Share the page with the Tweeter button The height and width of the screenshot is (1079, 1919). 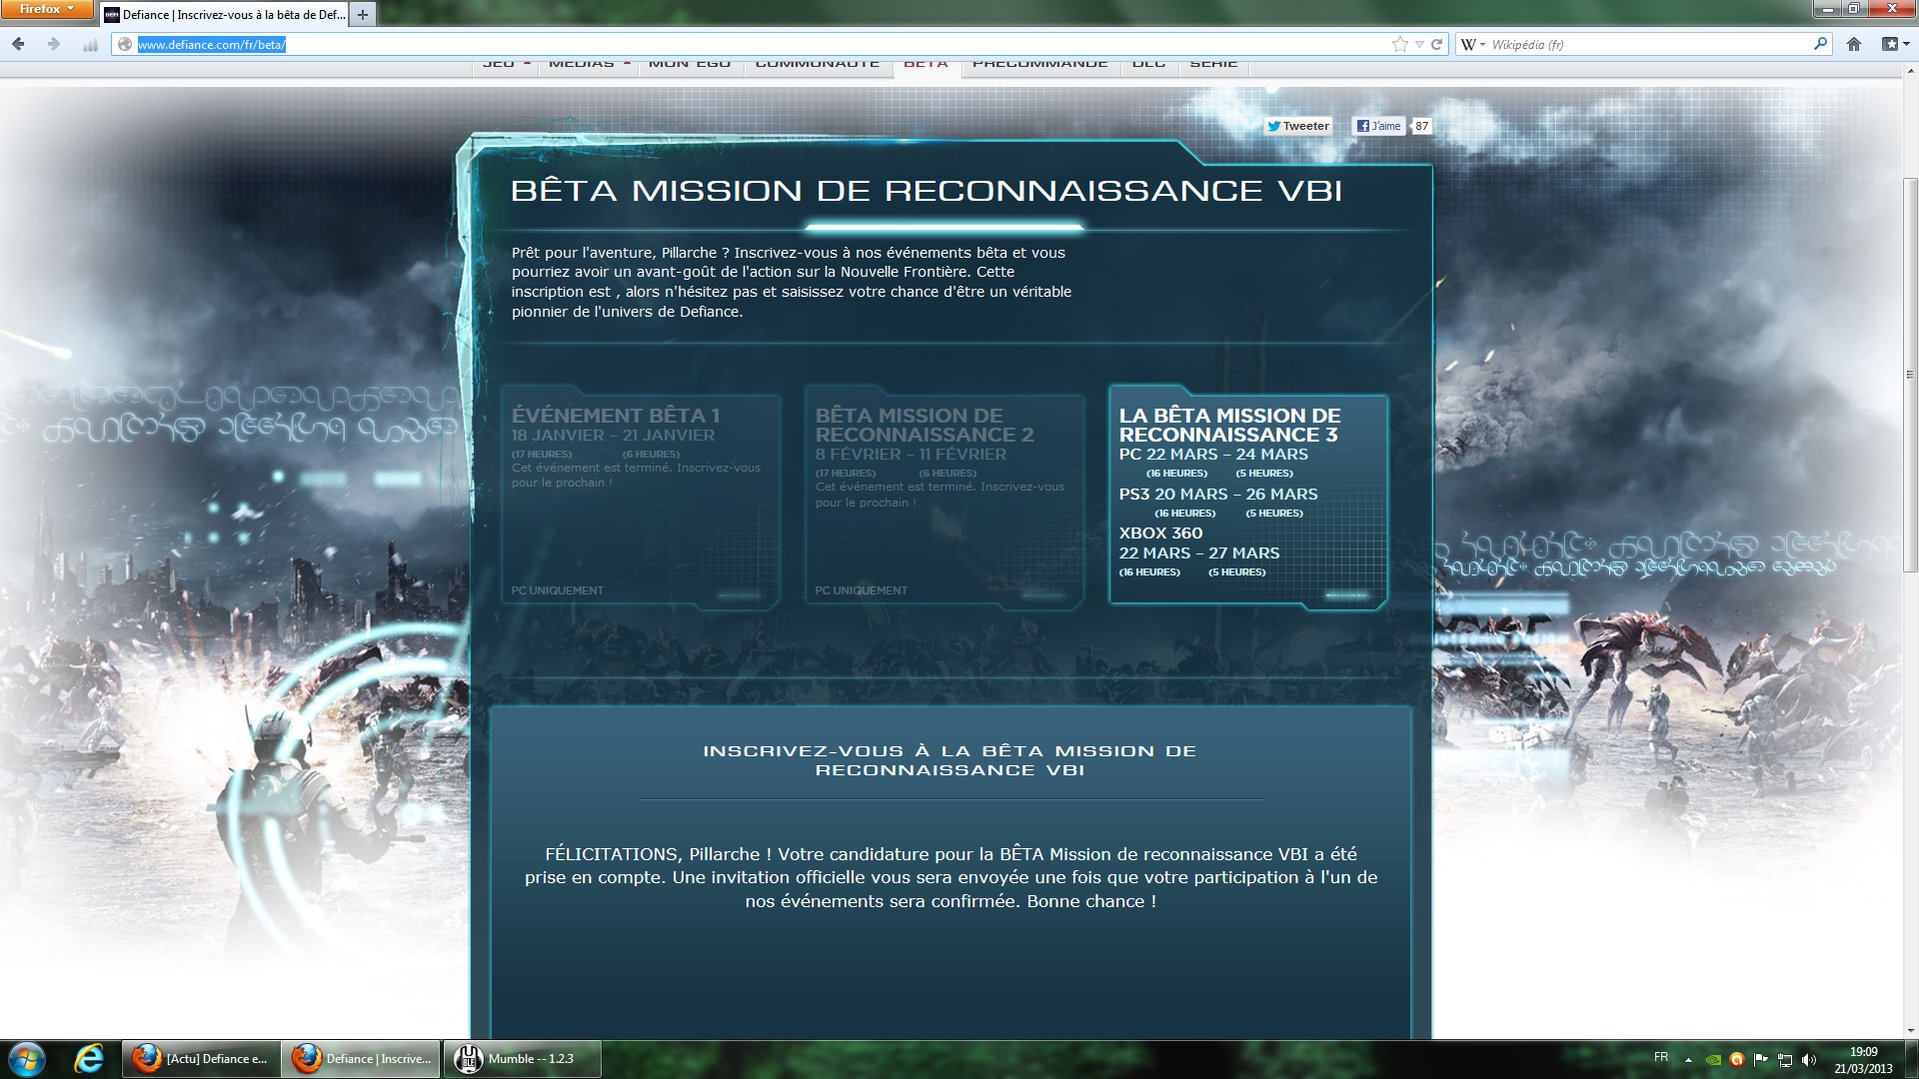(1298, 126)
